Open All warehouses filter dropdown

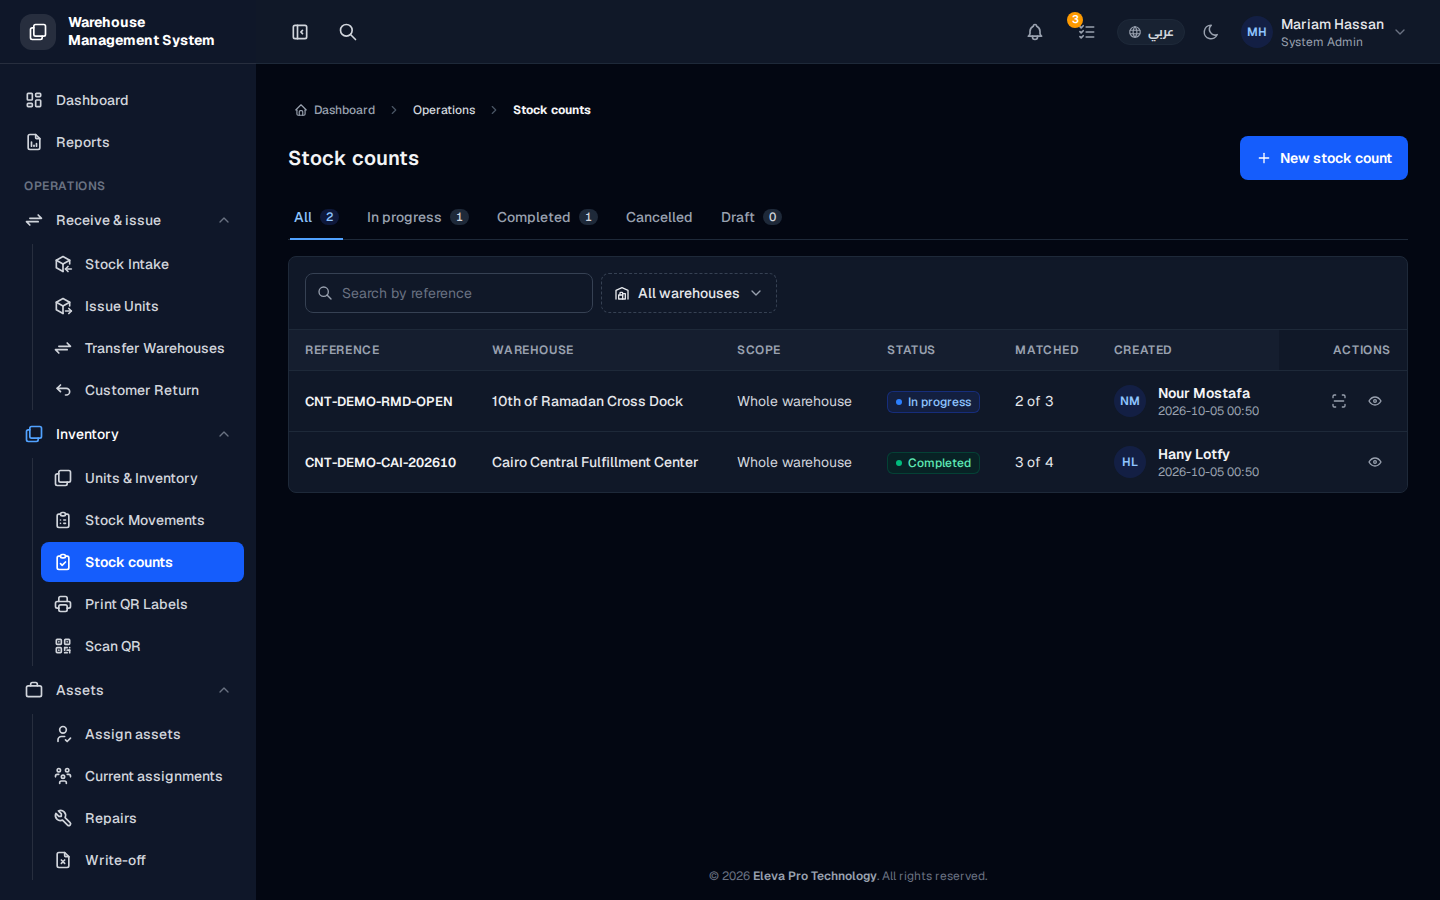689,293
